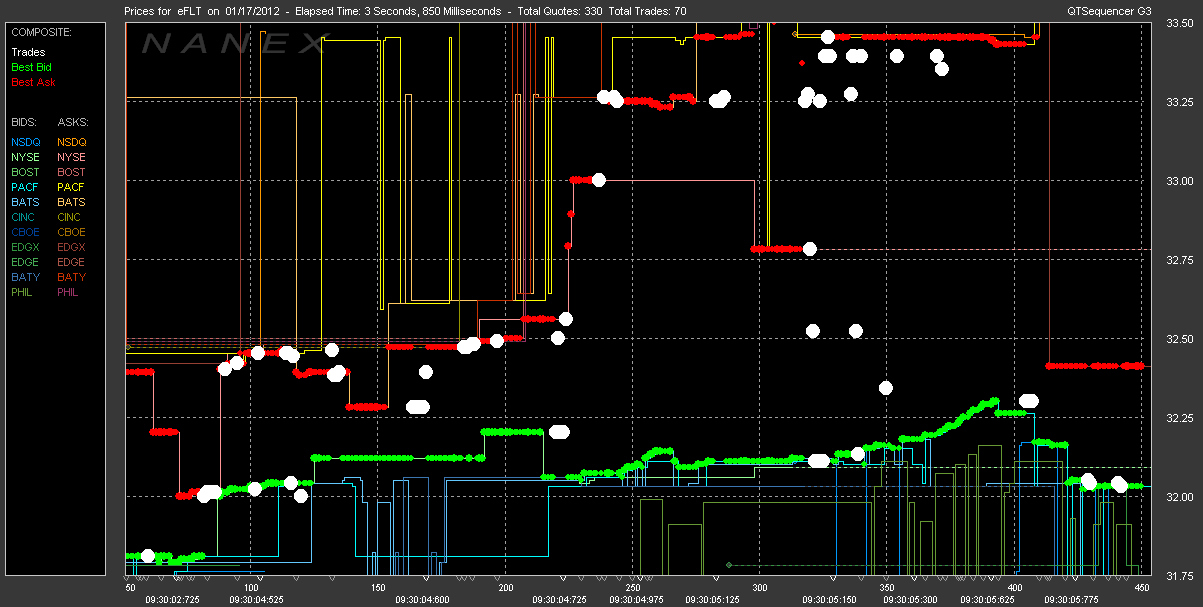Viewport: 1203px width, 607px height.
Task: Click PHIL in the BIDS column
Action: [x=24, y=292]
